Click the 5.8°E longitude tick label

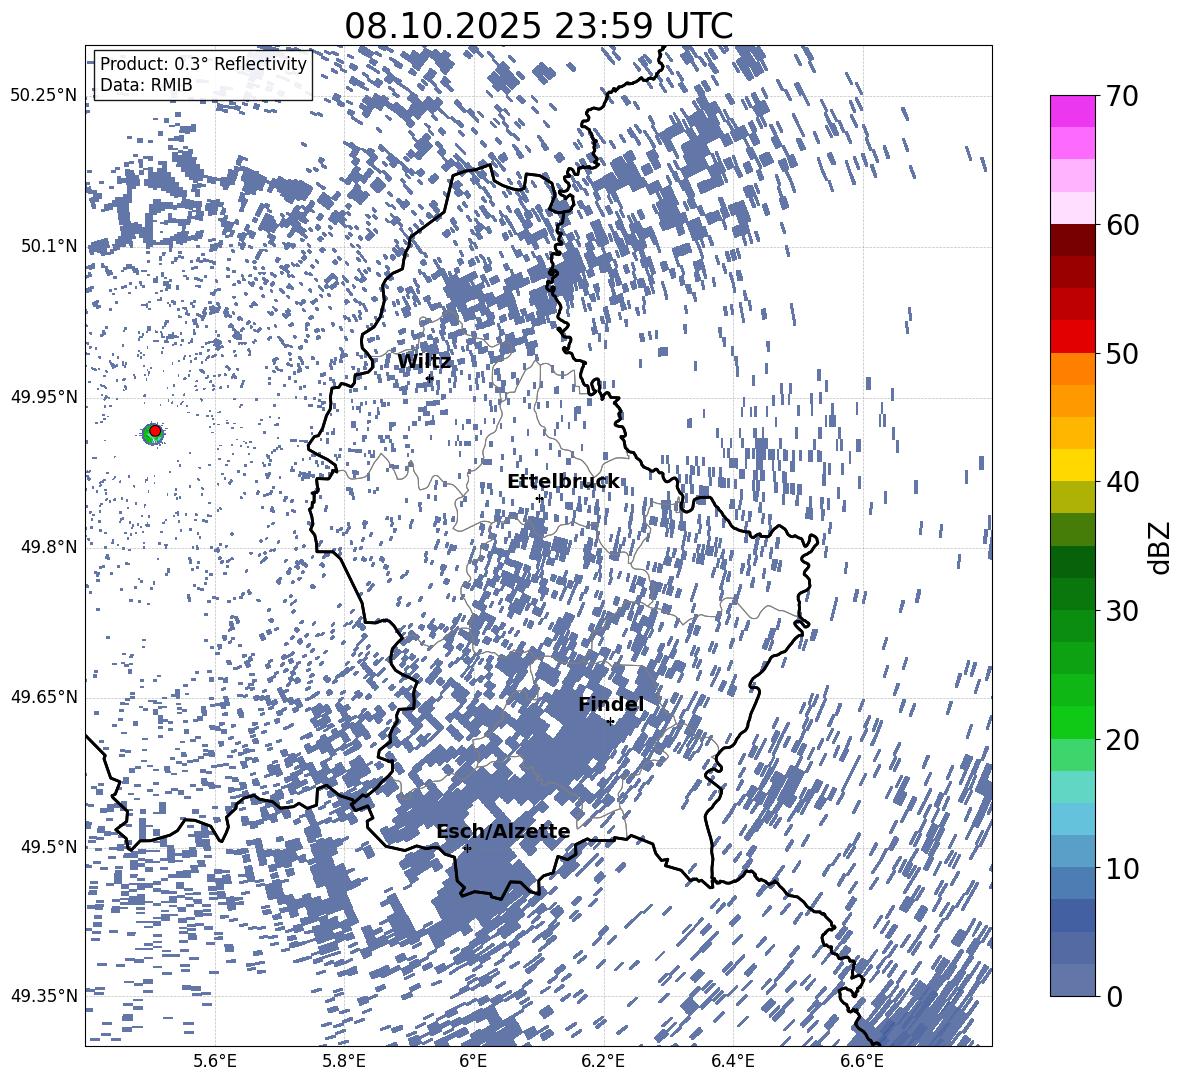coord(344,1061)
